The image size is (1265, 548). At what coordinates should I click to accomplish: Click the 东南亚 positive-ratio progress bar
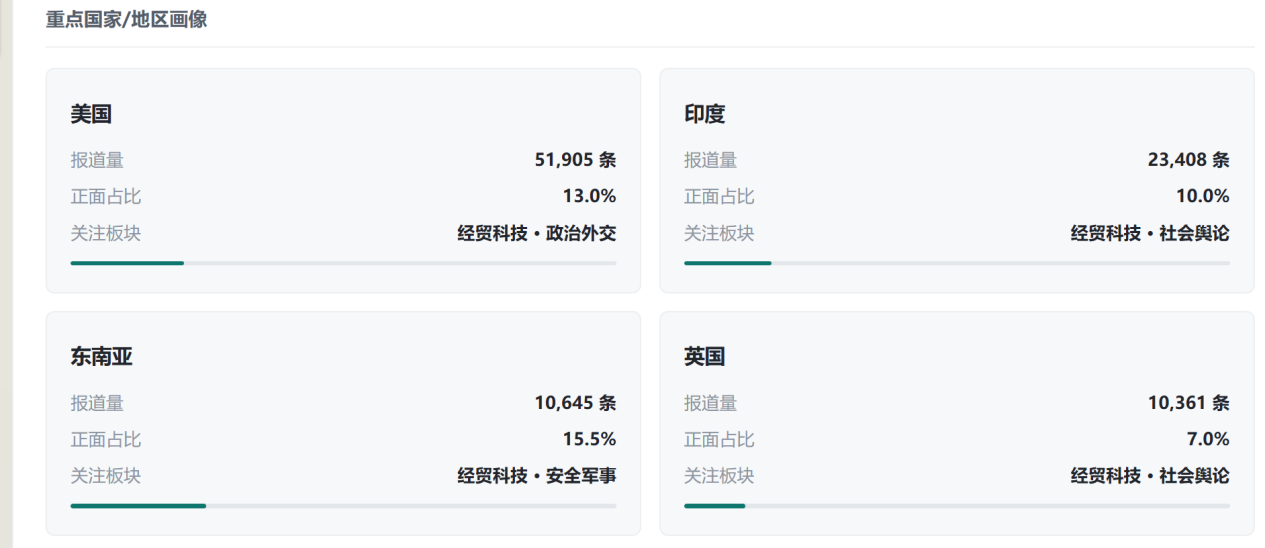point(343,506)
